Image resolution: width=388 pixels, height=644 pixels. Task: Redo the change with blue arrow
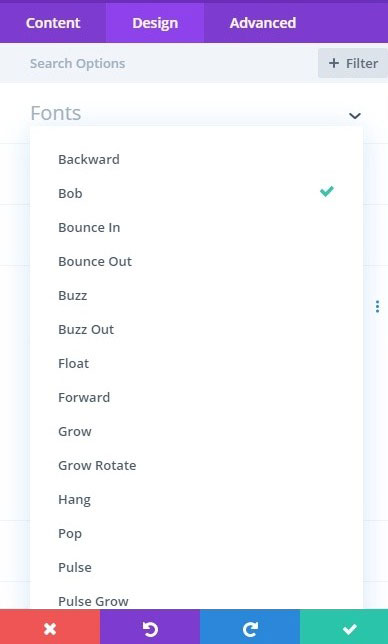[250, 628]
